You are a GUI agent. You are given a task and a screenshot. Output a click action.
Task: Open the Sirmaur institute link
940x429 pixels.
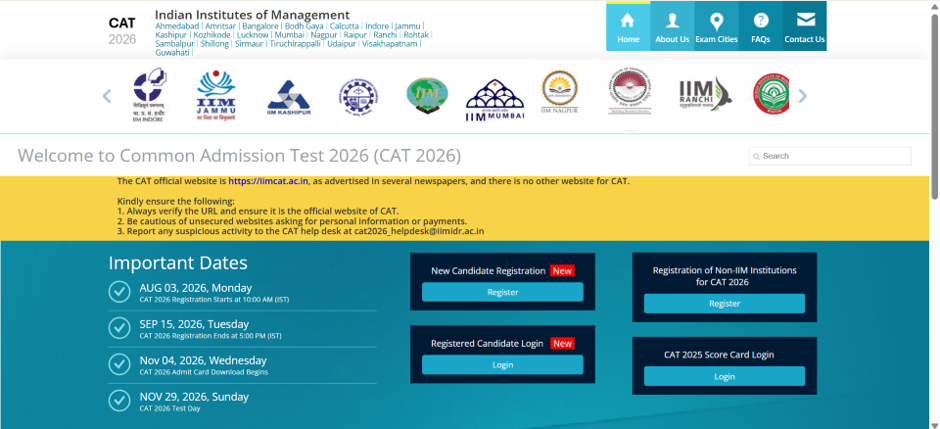point(249,44)
